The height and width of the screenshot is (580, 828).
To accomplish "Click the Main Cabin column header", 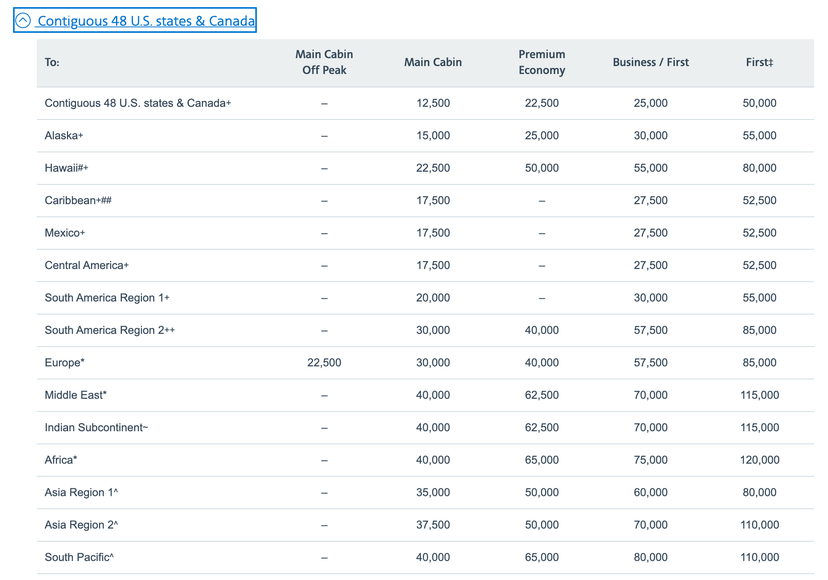I will click(x=433, y=62).
